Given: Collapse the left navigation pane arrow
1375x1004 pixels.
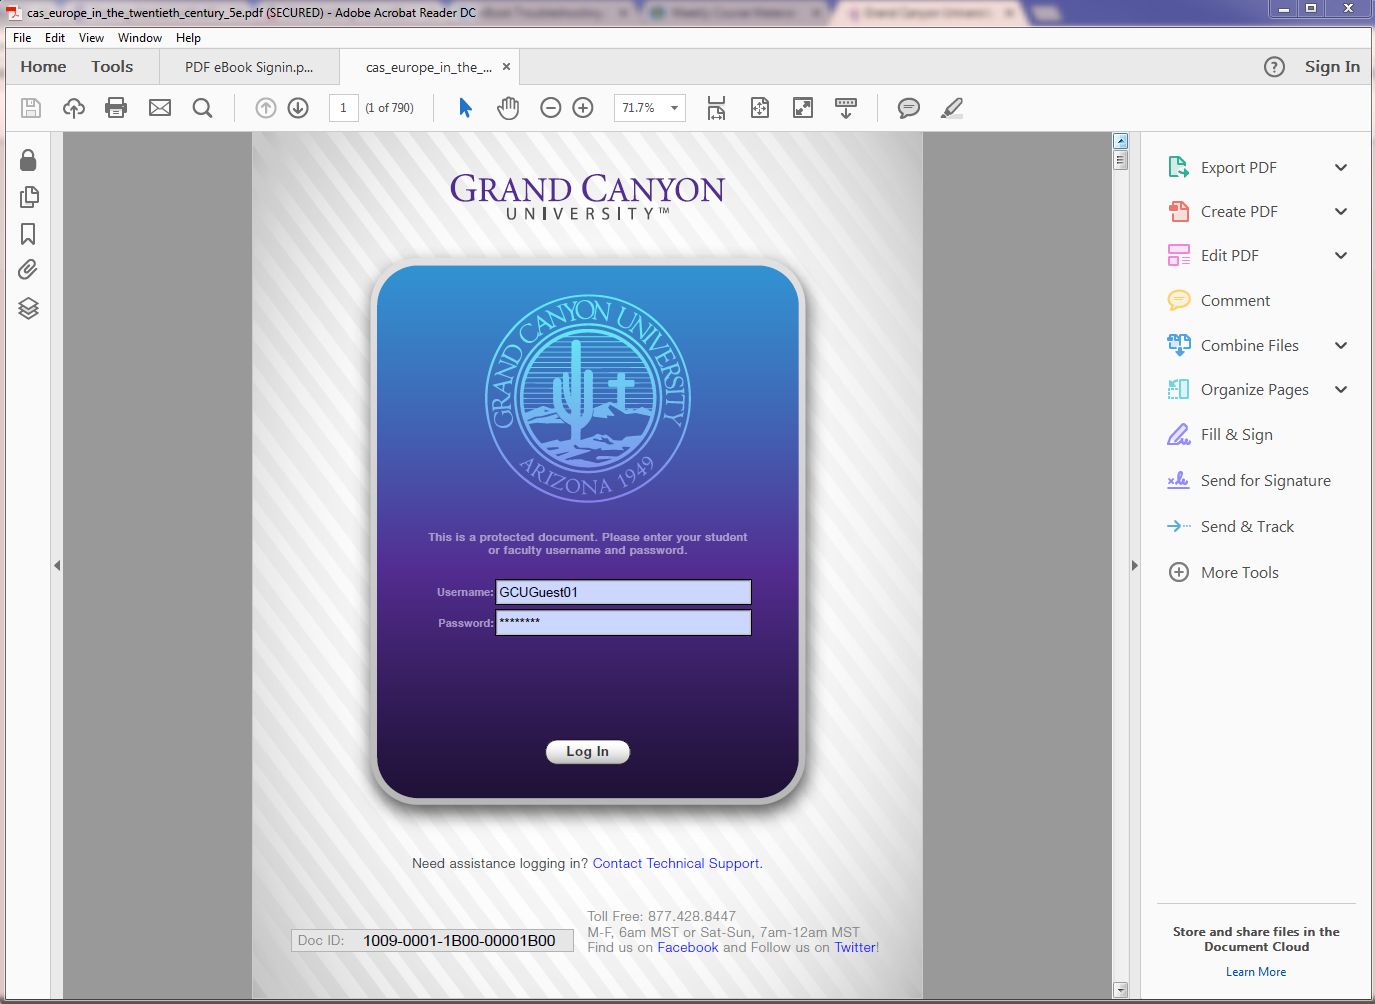Looking at the screenshot, I should coord(57,566).
